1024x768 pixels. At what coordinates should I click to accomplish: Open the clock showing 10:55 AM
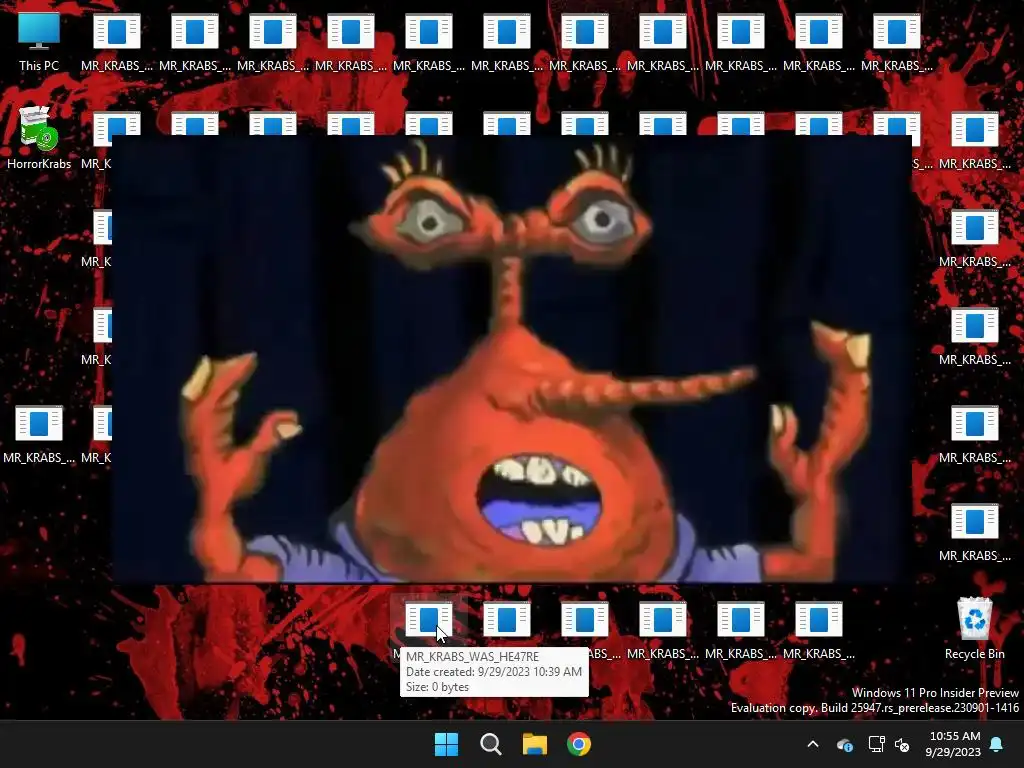click(x=953, y=744)
